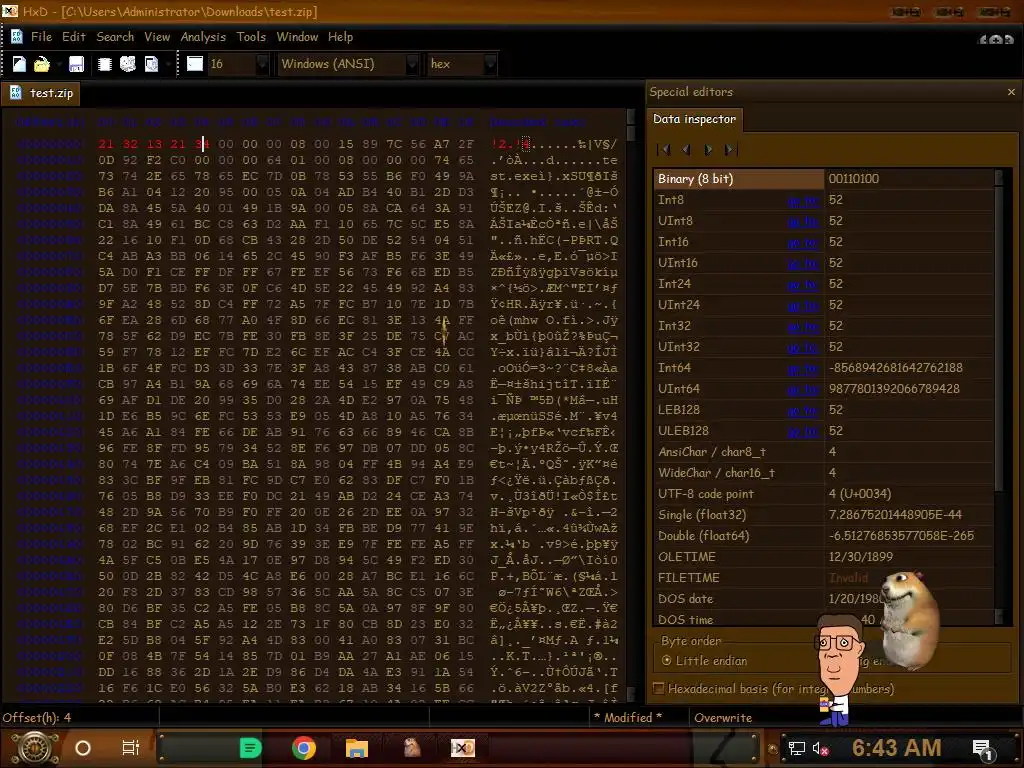Go to last byte in Data inspector
The width and height of the screenshot is (1024, 768).
[731, 150]
